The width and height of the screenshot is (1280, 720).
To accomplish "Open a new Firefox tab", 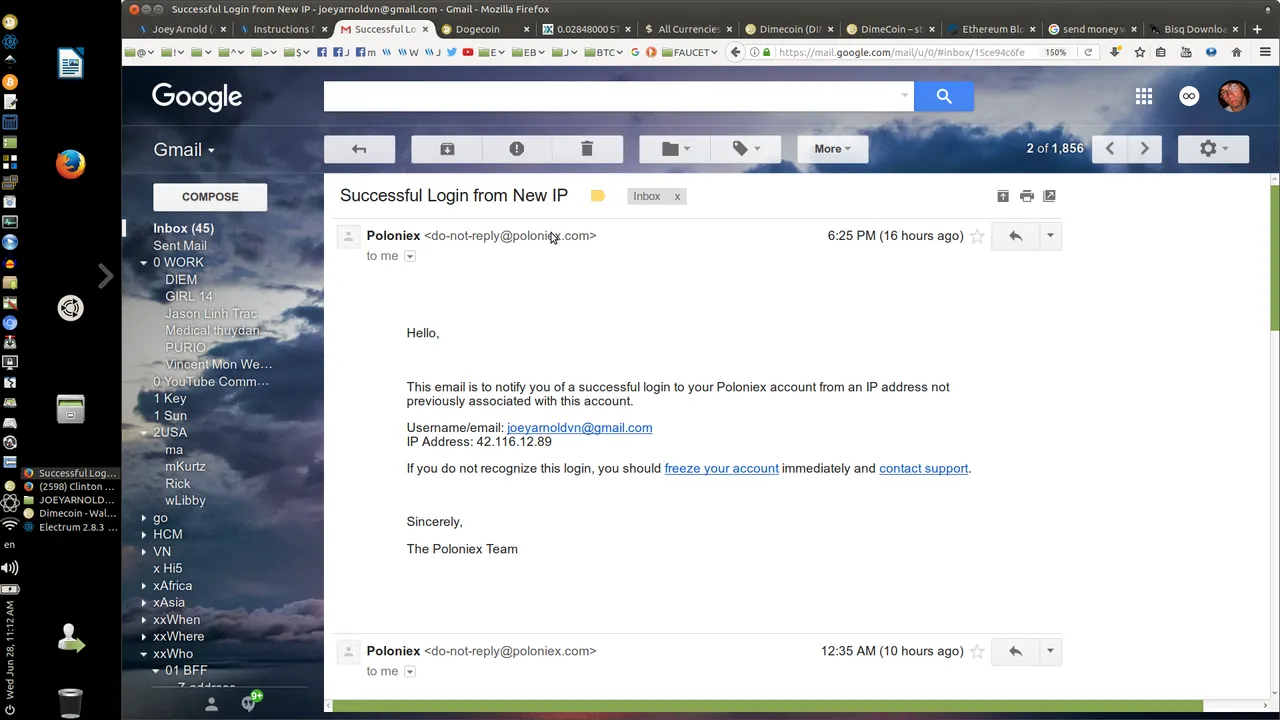I will pos(1257,29).
